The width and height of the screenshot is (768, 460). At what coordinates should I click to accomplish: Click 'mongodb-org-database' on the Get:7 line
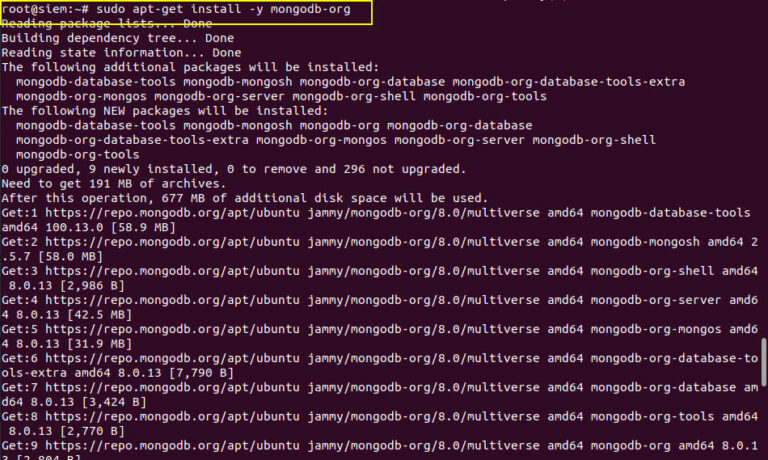coord(663,387)
